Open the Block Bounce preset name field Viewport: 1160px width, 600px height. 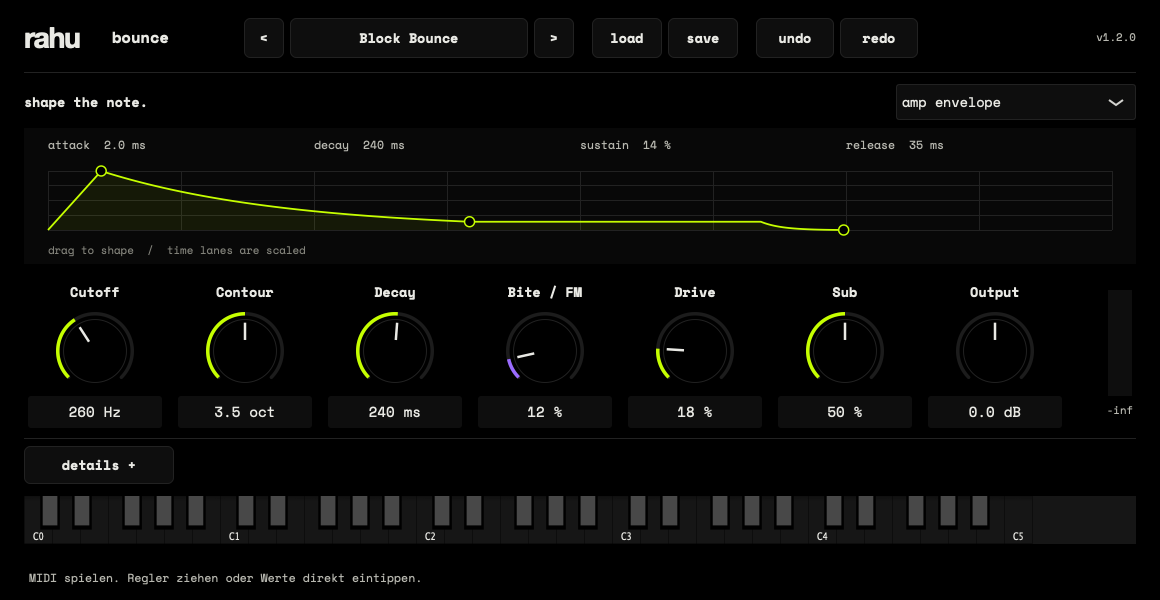[x=408, y=38]
